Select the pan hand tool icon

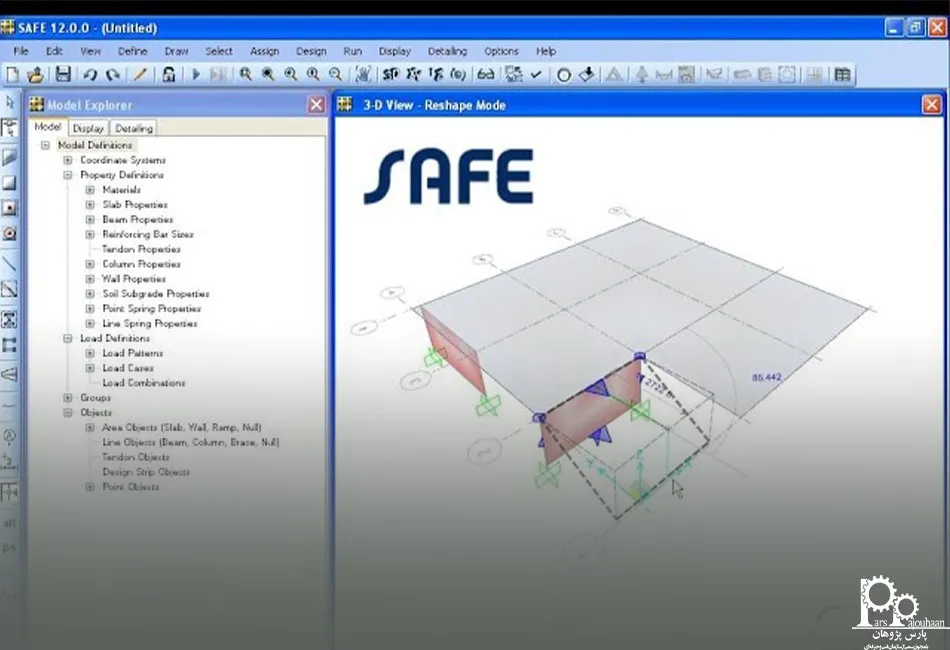(x=363, y=75)
